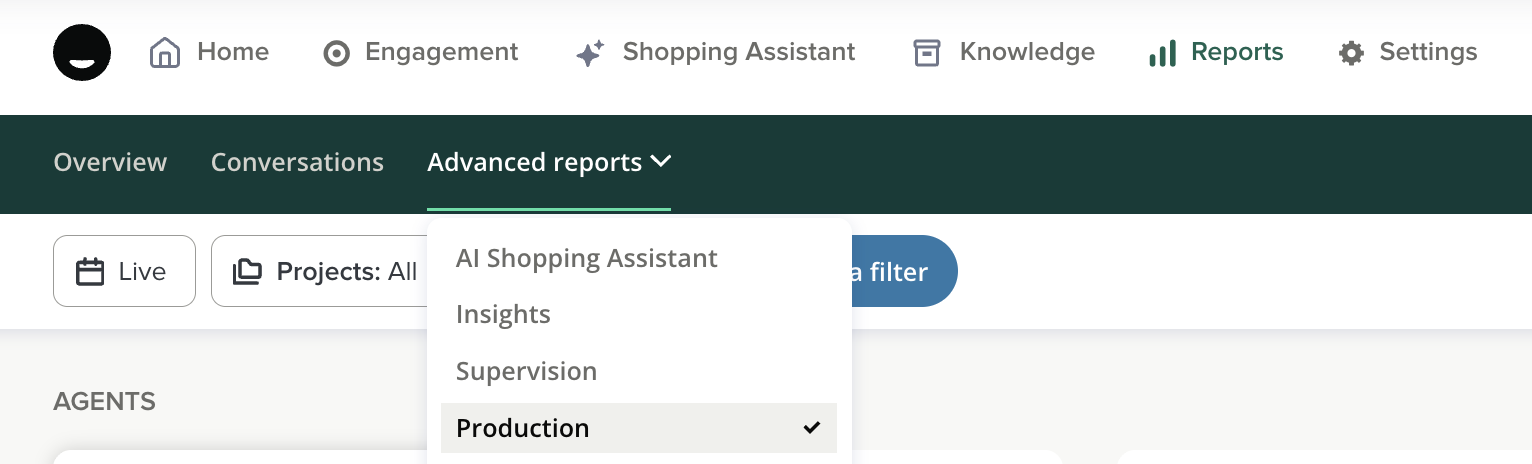Open Settings via the gear icon
Viewport: 1532px width, 464px height.
pos(1351,53)
